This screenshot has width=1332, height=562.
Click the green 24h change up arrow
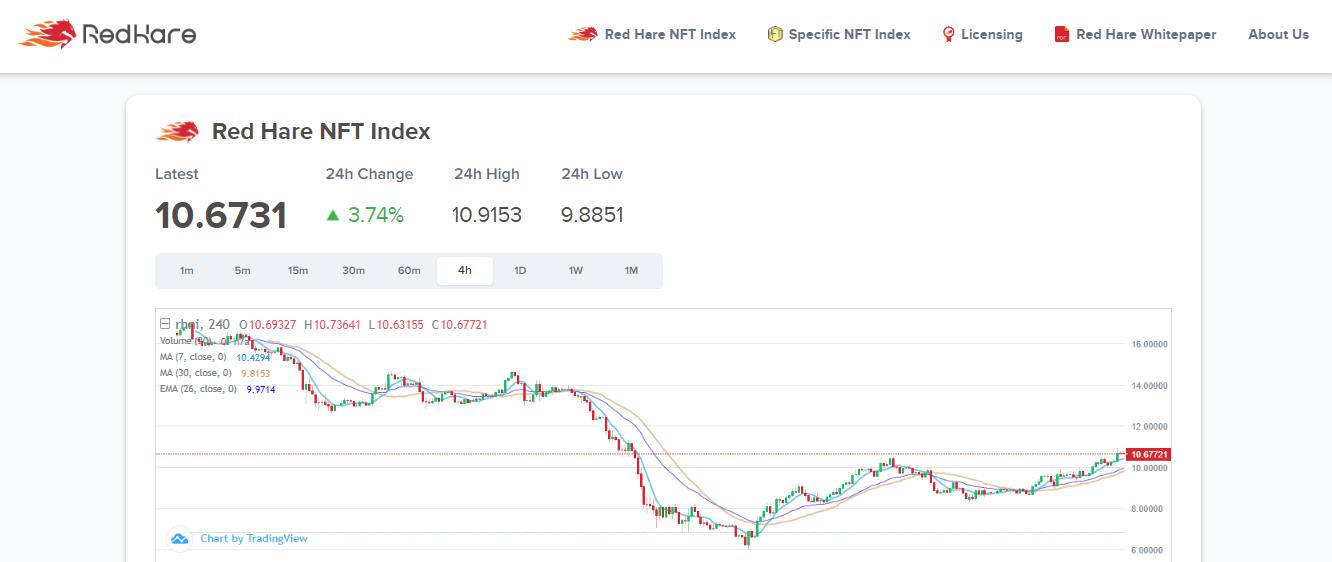coord(333,215)
